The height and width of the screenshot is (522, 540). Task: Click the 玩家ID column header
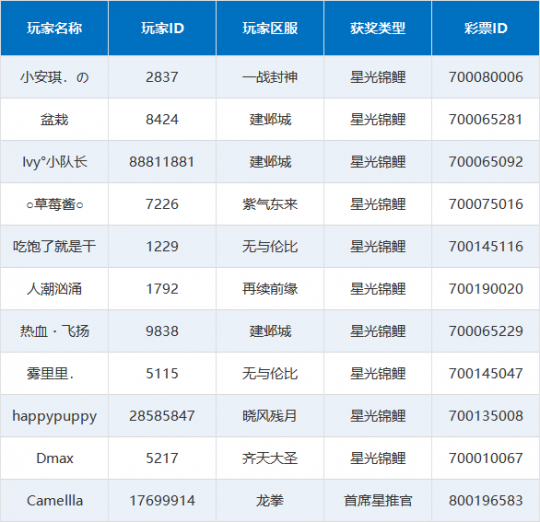[x=162, y=28]
